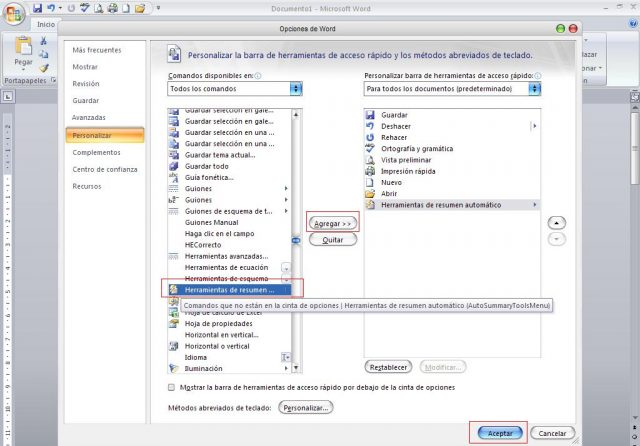This screenshot has height=446, width=640.
Task: Move selected item up with arrow button
Action: 557,223
